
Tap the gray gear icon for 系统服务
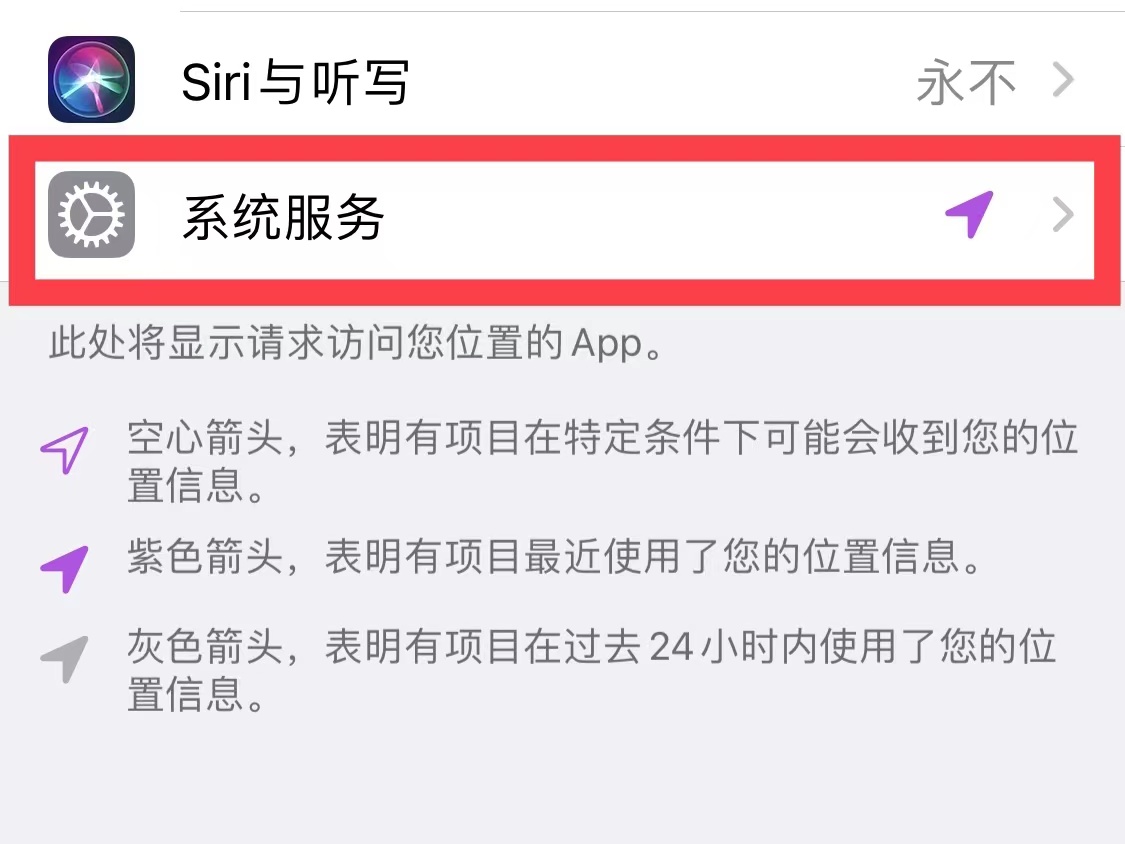point(91,215)
